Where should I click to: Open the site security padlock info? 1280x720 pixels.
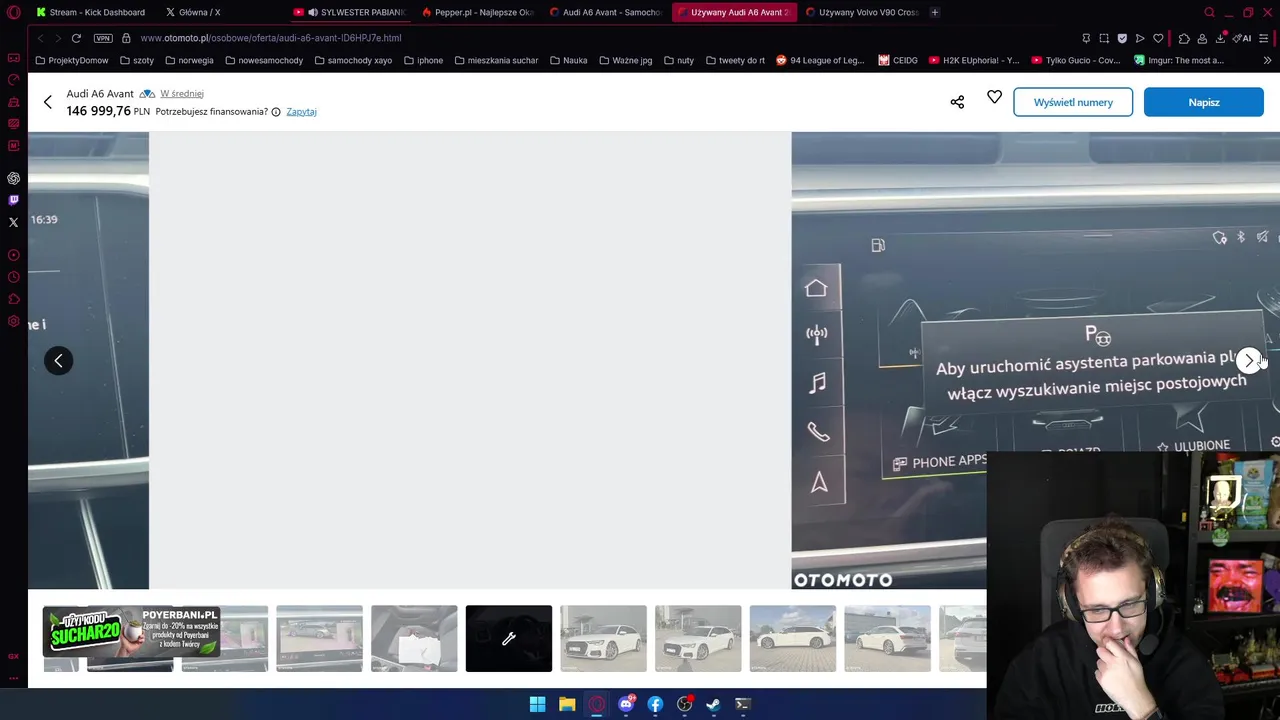[126, 38]
